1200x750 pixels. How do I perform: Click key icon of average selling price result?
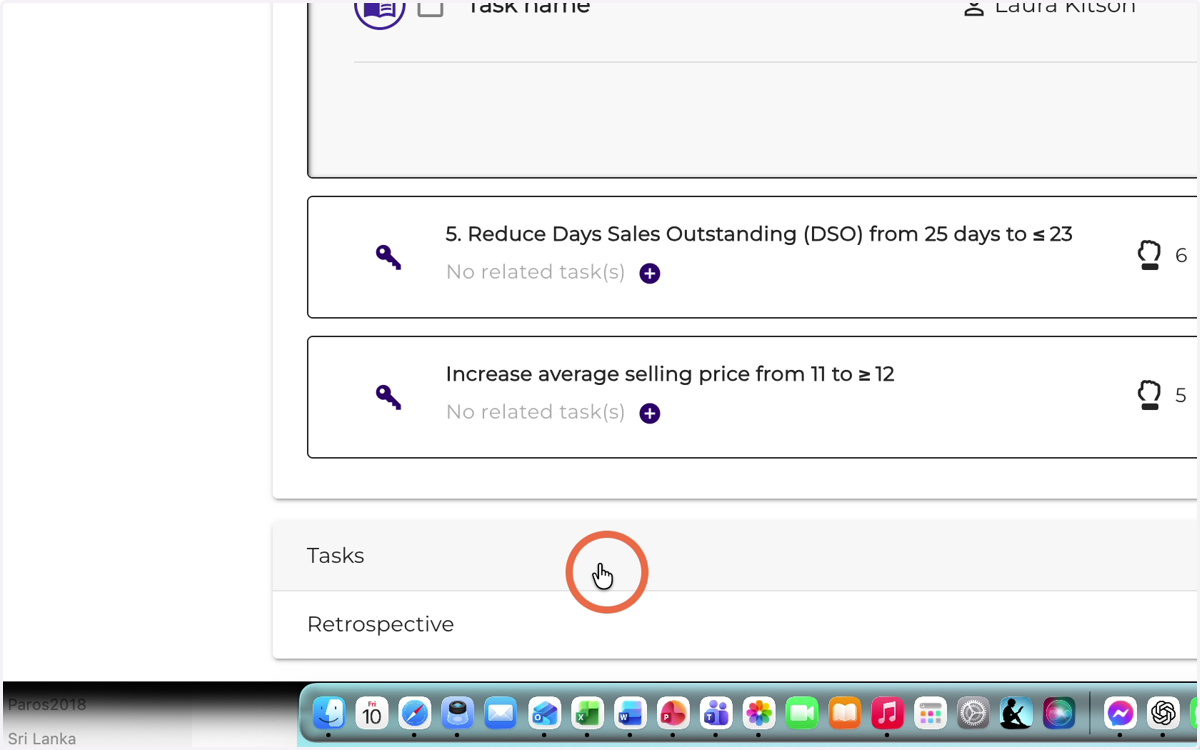[x=388, y=397]
